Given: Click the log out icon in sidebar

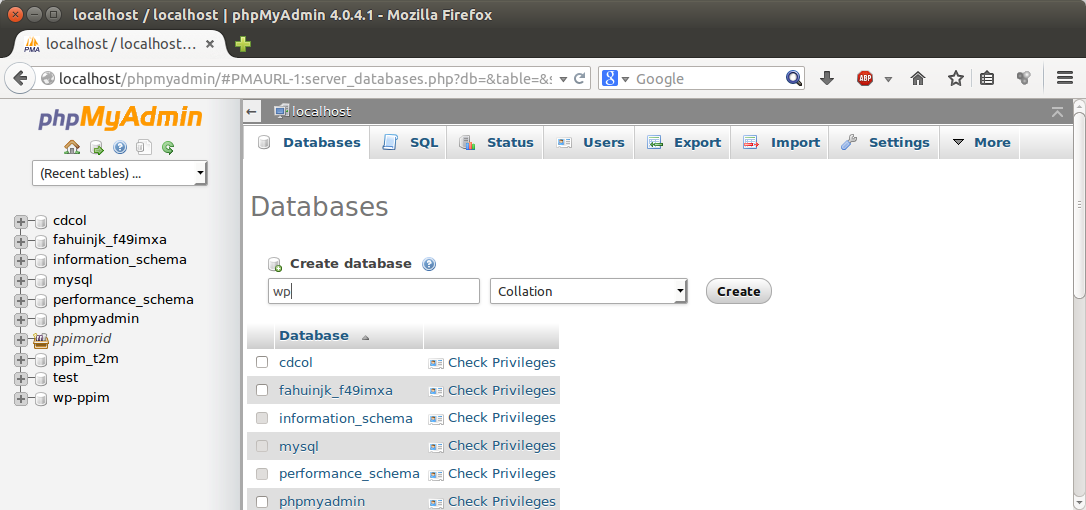Looking at the screenshot, I should (96, 147).
